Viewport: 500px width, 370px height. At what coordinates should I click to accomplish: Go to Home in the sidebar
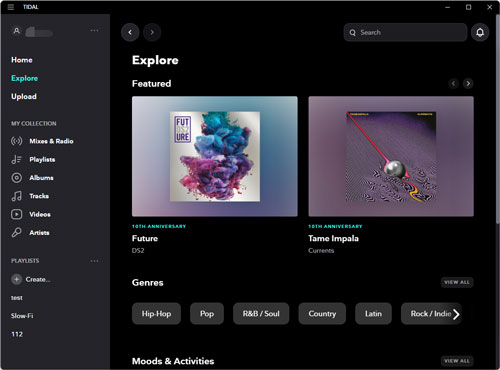[x=22, y=60]
